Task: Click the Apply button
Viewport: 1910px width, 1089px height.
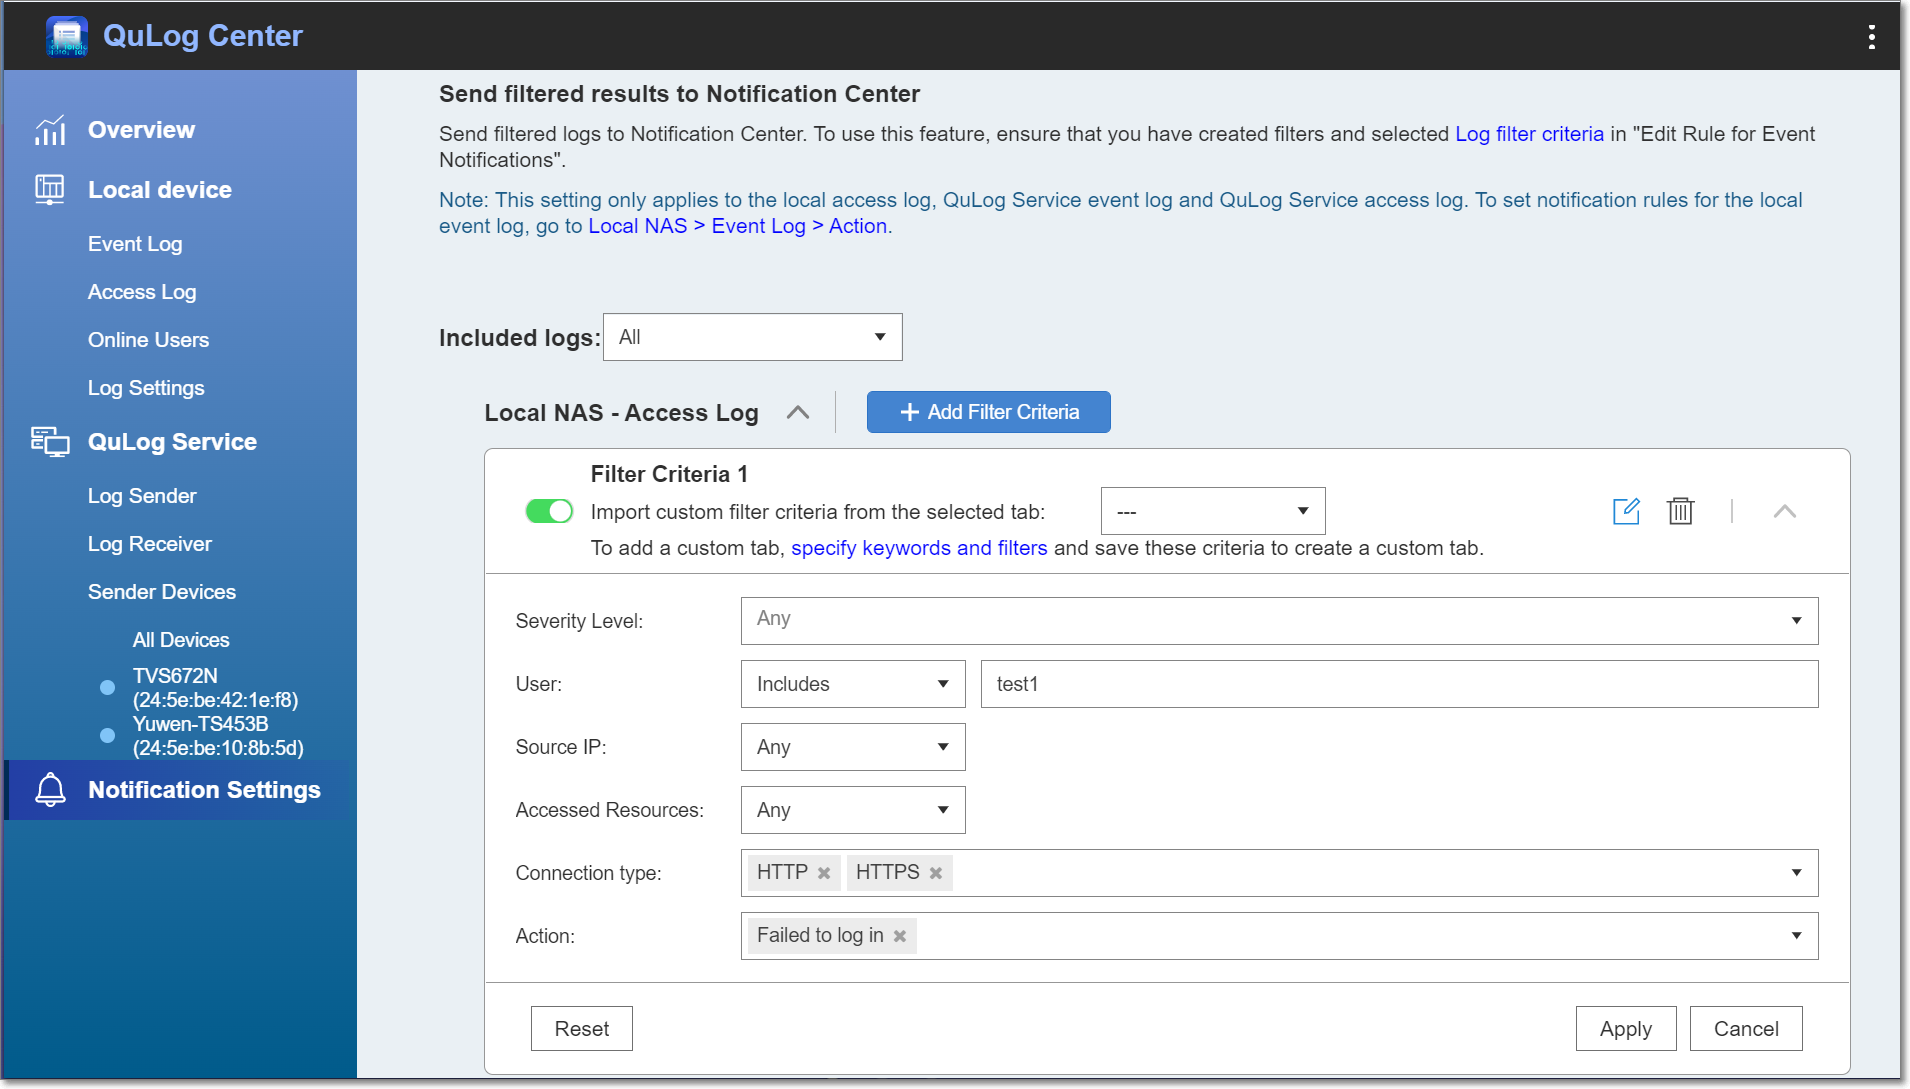Action: (1626, 1029)
